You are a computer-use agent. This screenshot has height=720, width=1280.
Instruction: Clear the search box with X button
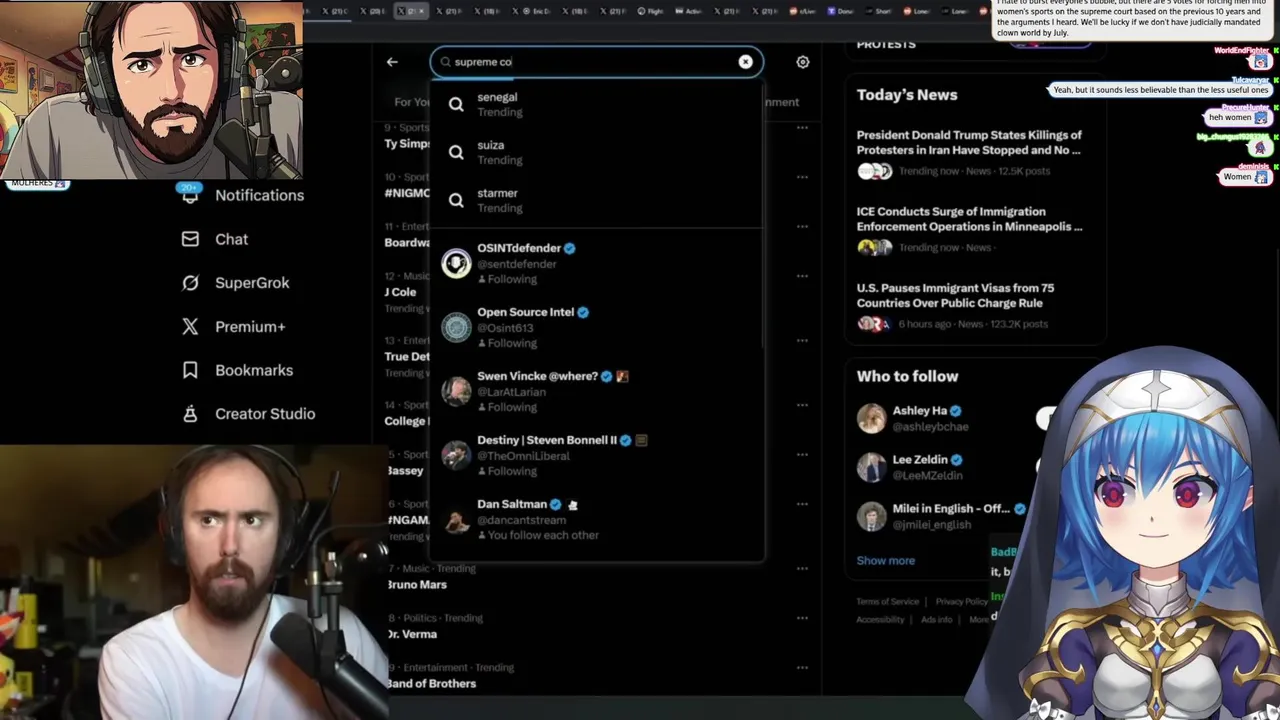[745, 62]
